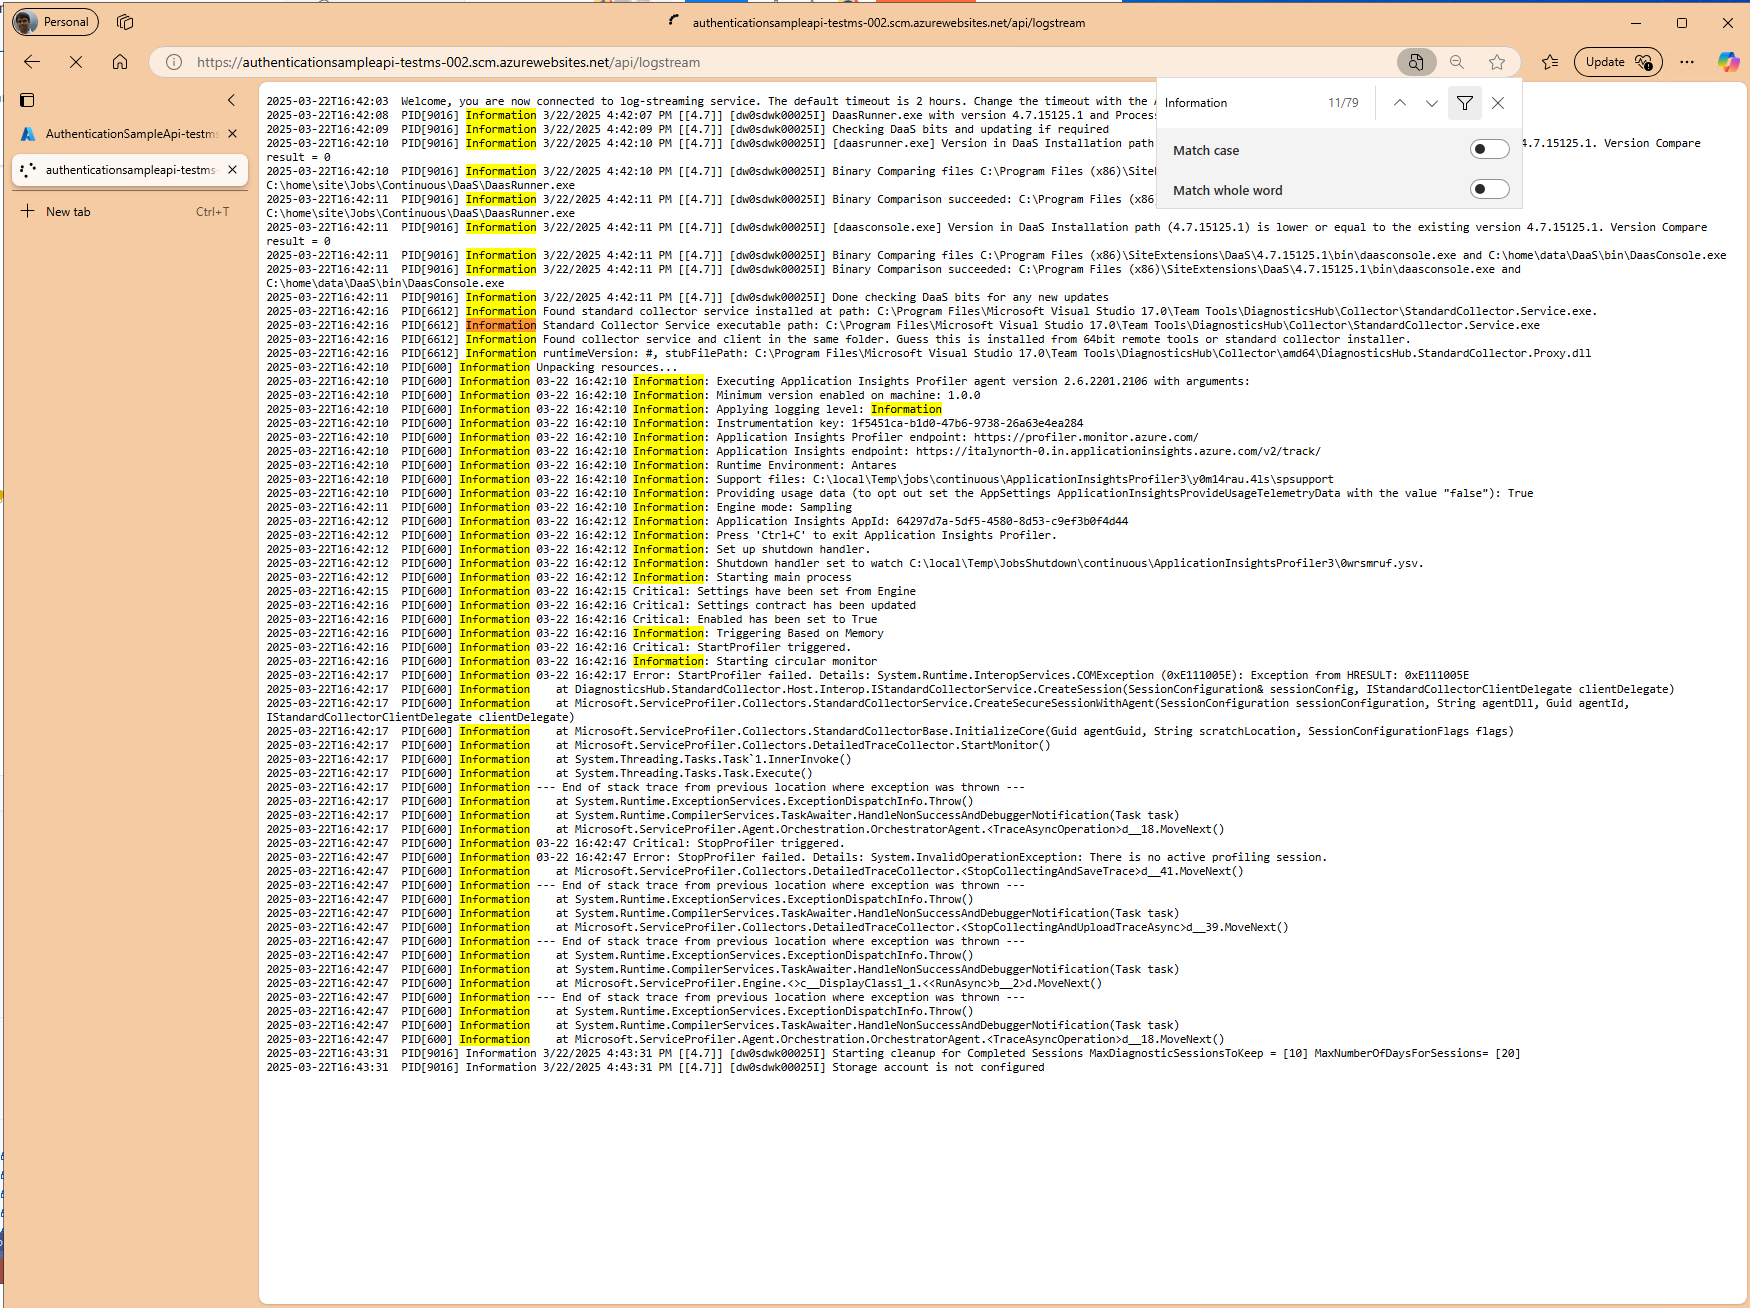This screenshot has height=1308, width=1750.
Task: Add this page to favorites via star icon
Action: coord(1497,61)
